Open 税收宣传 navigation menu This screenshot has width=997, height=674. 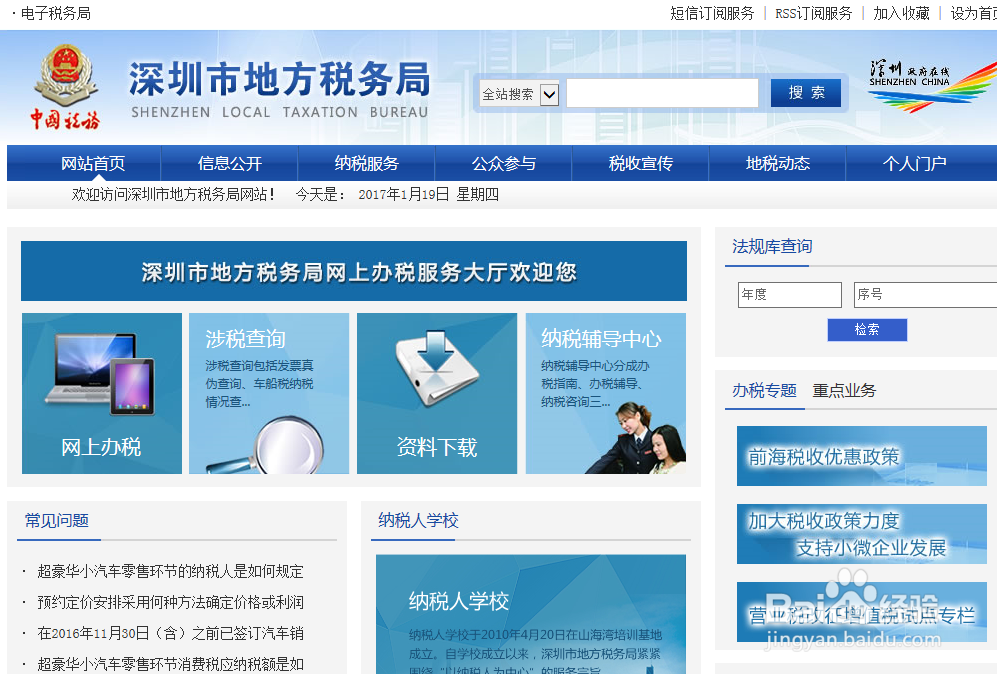[x=640, y=163]
